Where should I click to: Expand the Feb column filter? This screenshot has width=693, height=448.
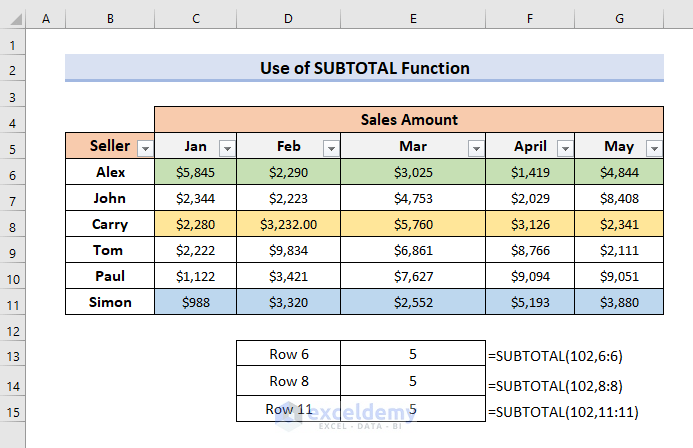click(330, 148)
